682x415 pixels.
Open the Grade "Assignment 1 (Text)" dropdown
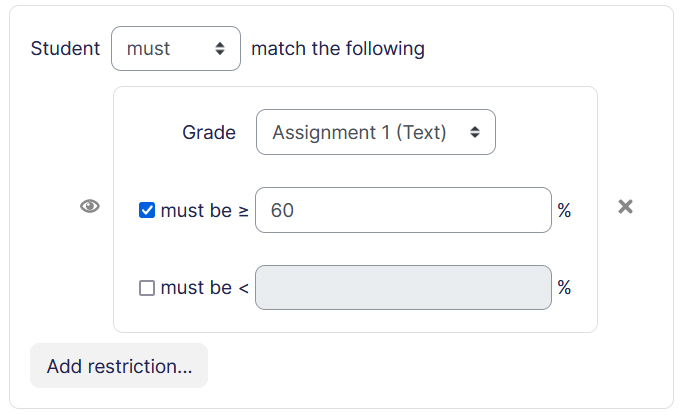point(375,132)
